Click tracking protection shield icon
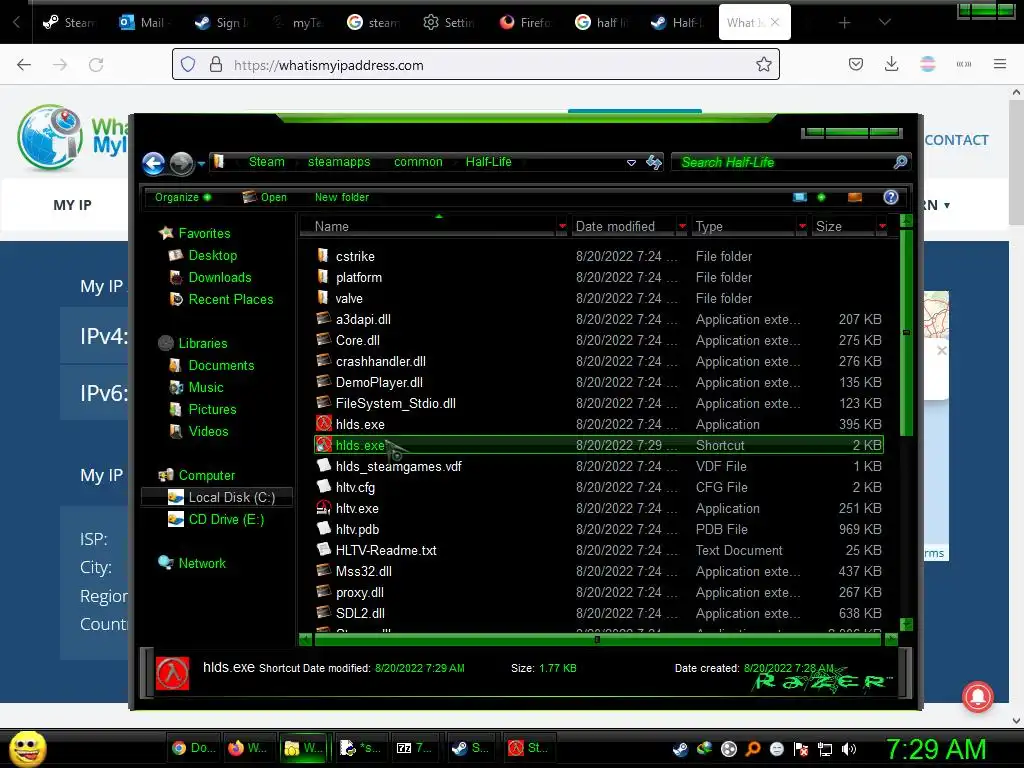1024x768 pixels. 188,64
